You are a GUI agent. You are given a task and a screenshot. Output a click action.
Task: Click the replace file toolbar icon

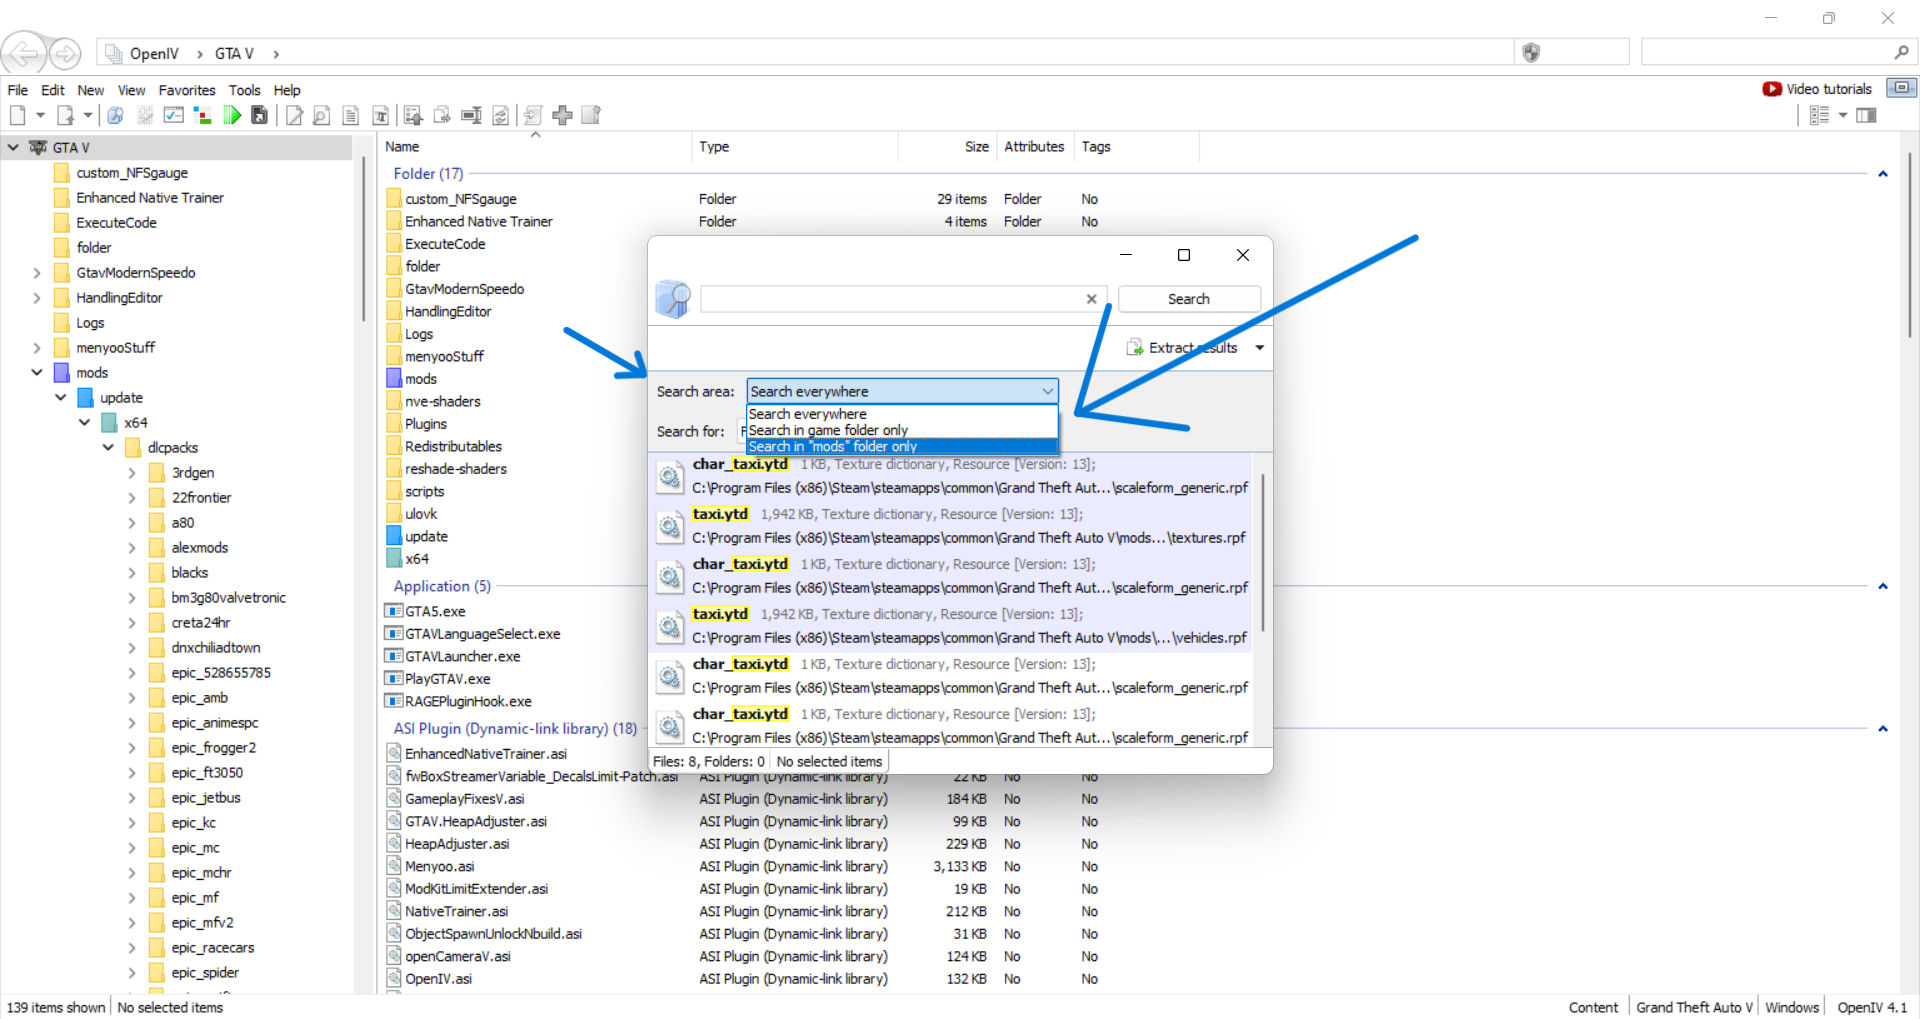[x=500, y=115]
